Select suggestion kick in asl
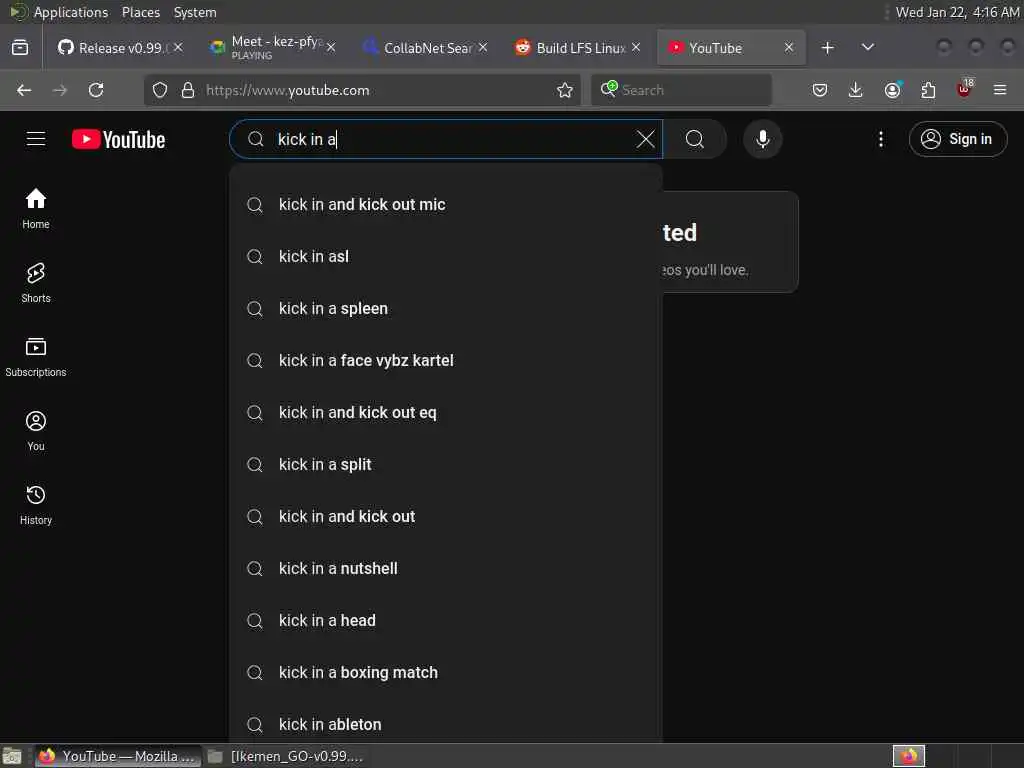Image resolution: width=1024 pixels, height=768 pixels. click(445, 257)
